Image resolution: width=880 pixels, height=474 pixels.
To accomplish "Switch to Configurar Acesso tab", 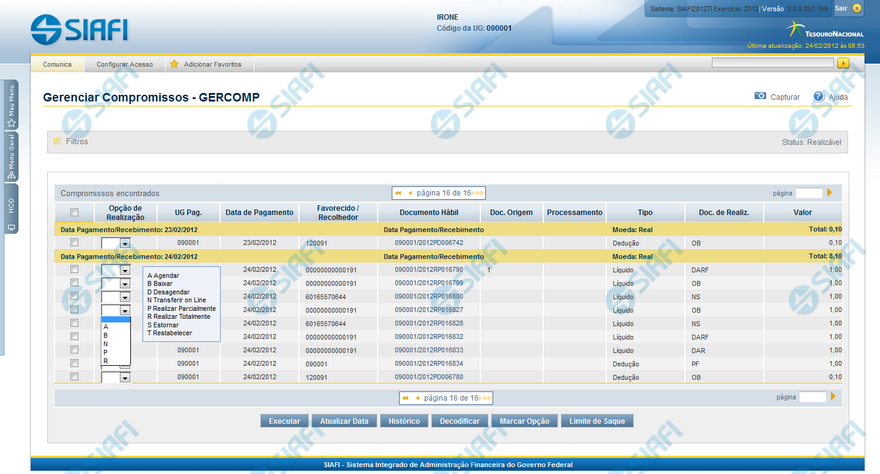I will 125,64.
